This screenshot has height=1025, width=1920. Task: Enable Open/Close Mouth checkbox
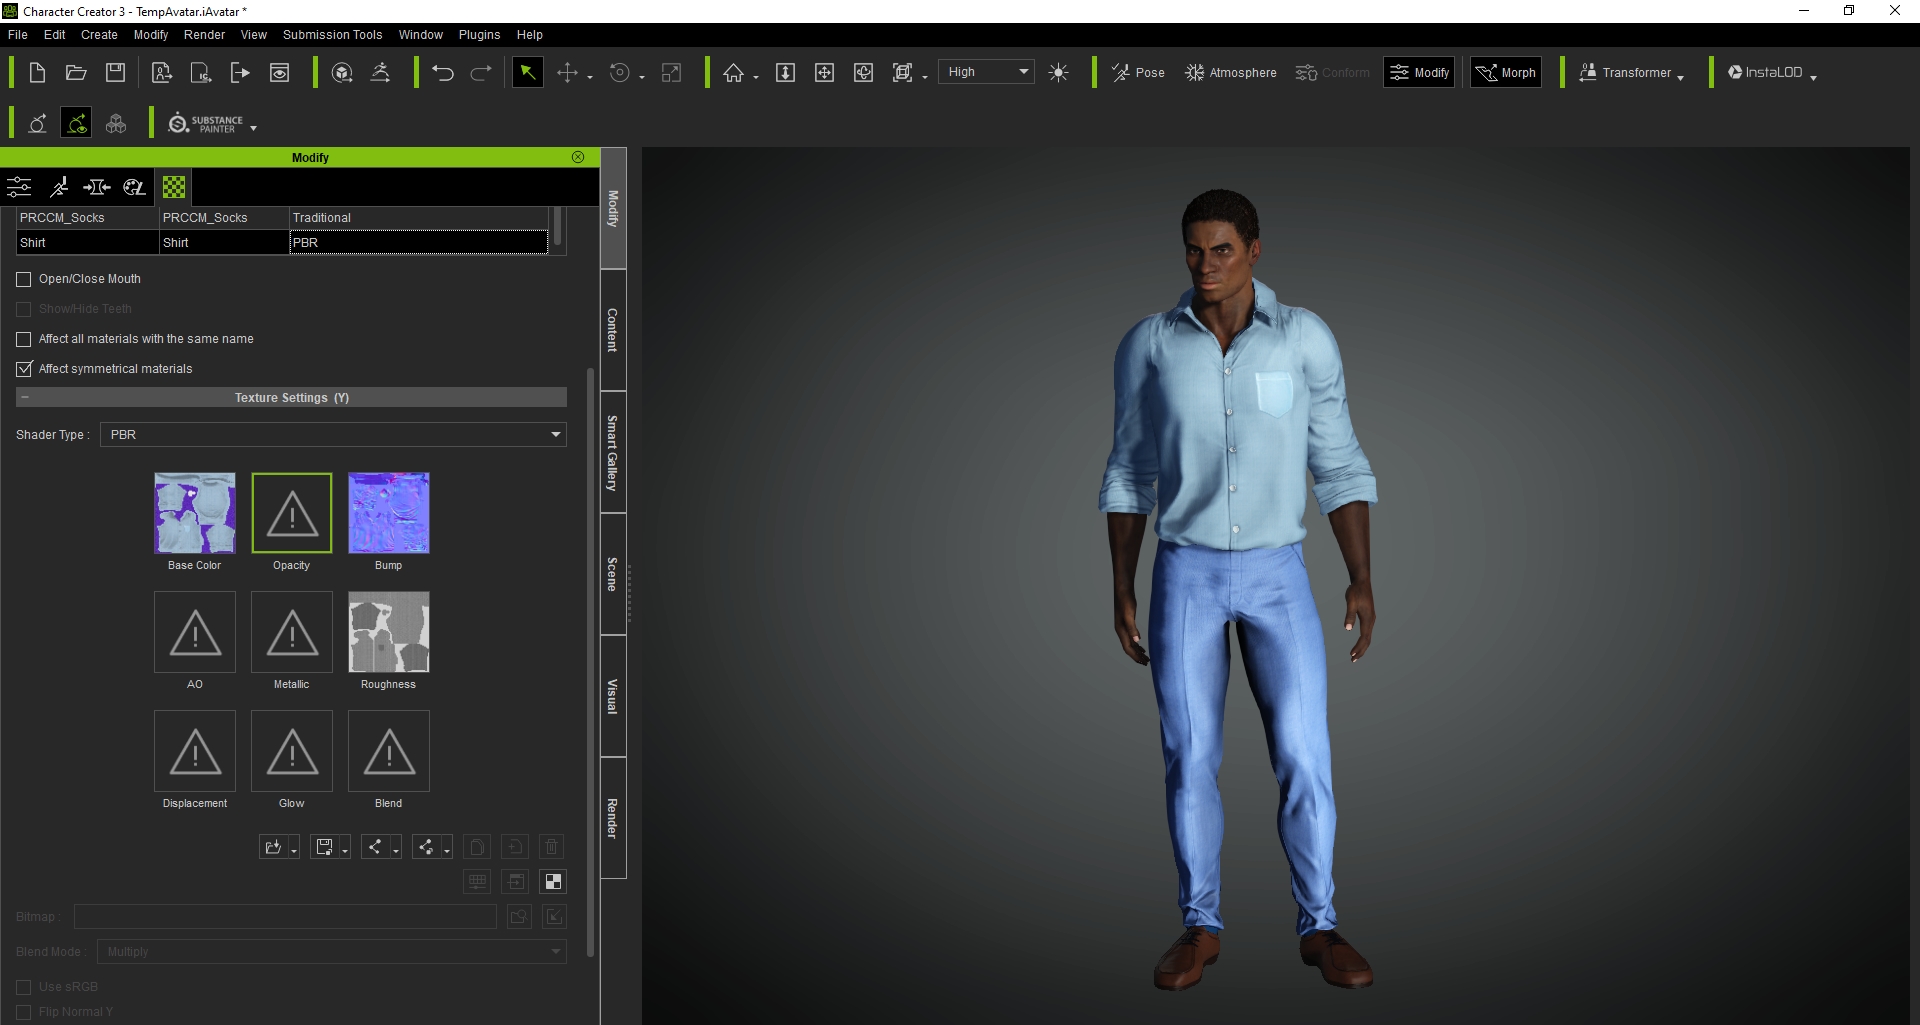tap(24, 279)
